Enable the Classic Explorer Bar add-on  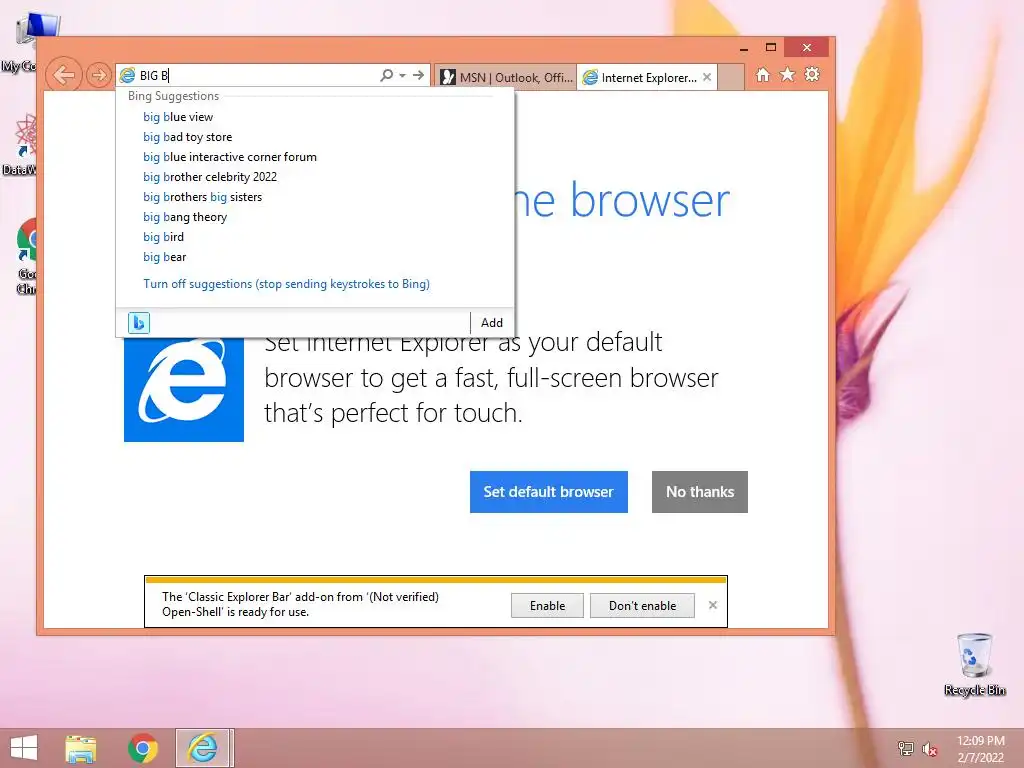click(x=547, y=606)
